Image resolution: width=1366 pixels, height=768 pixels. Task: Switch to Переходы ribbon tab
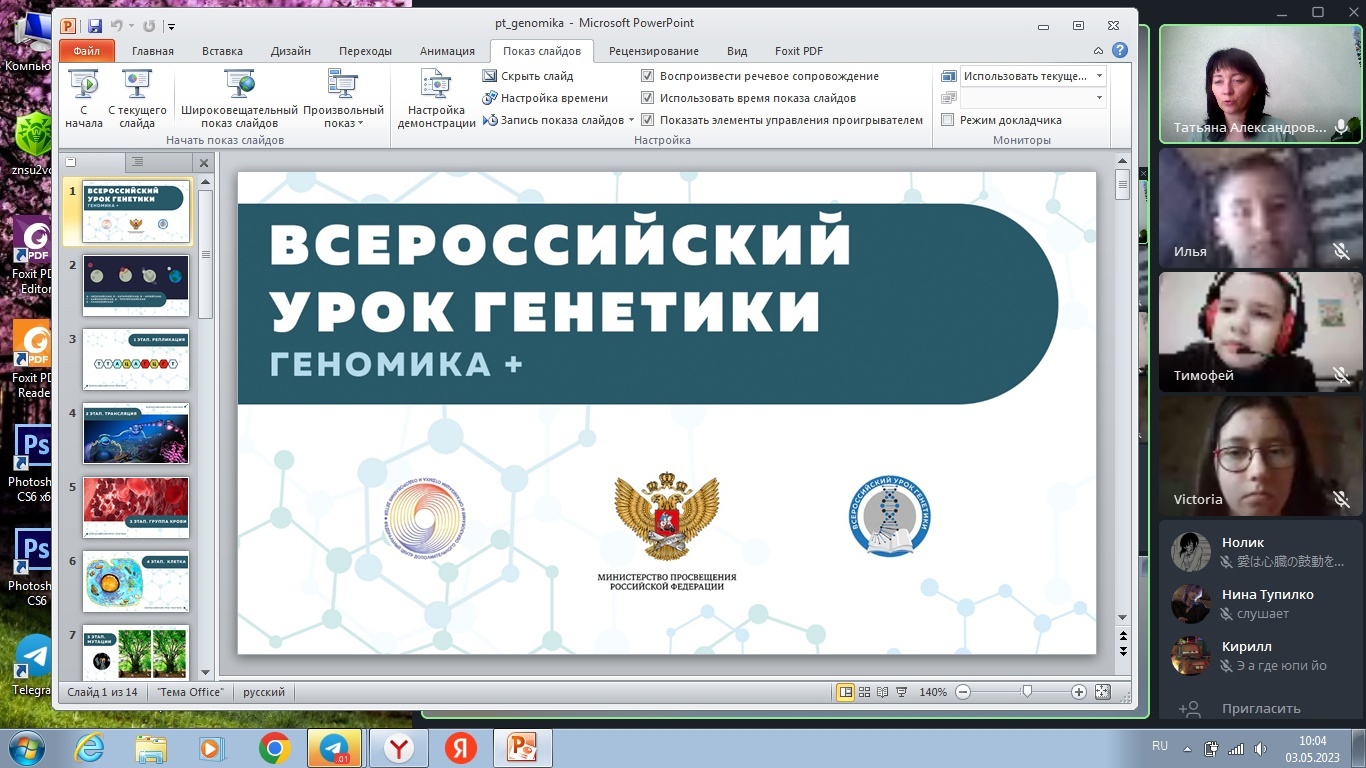365,51
